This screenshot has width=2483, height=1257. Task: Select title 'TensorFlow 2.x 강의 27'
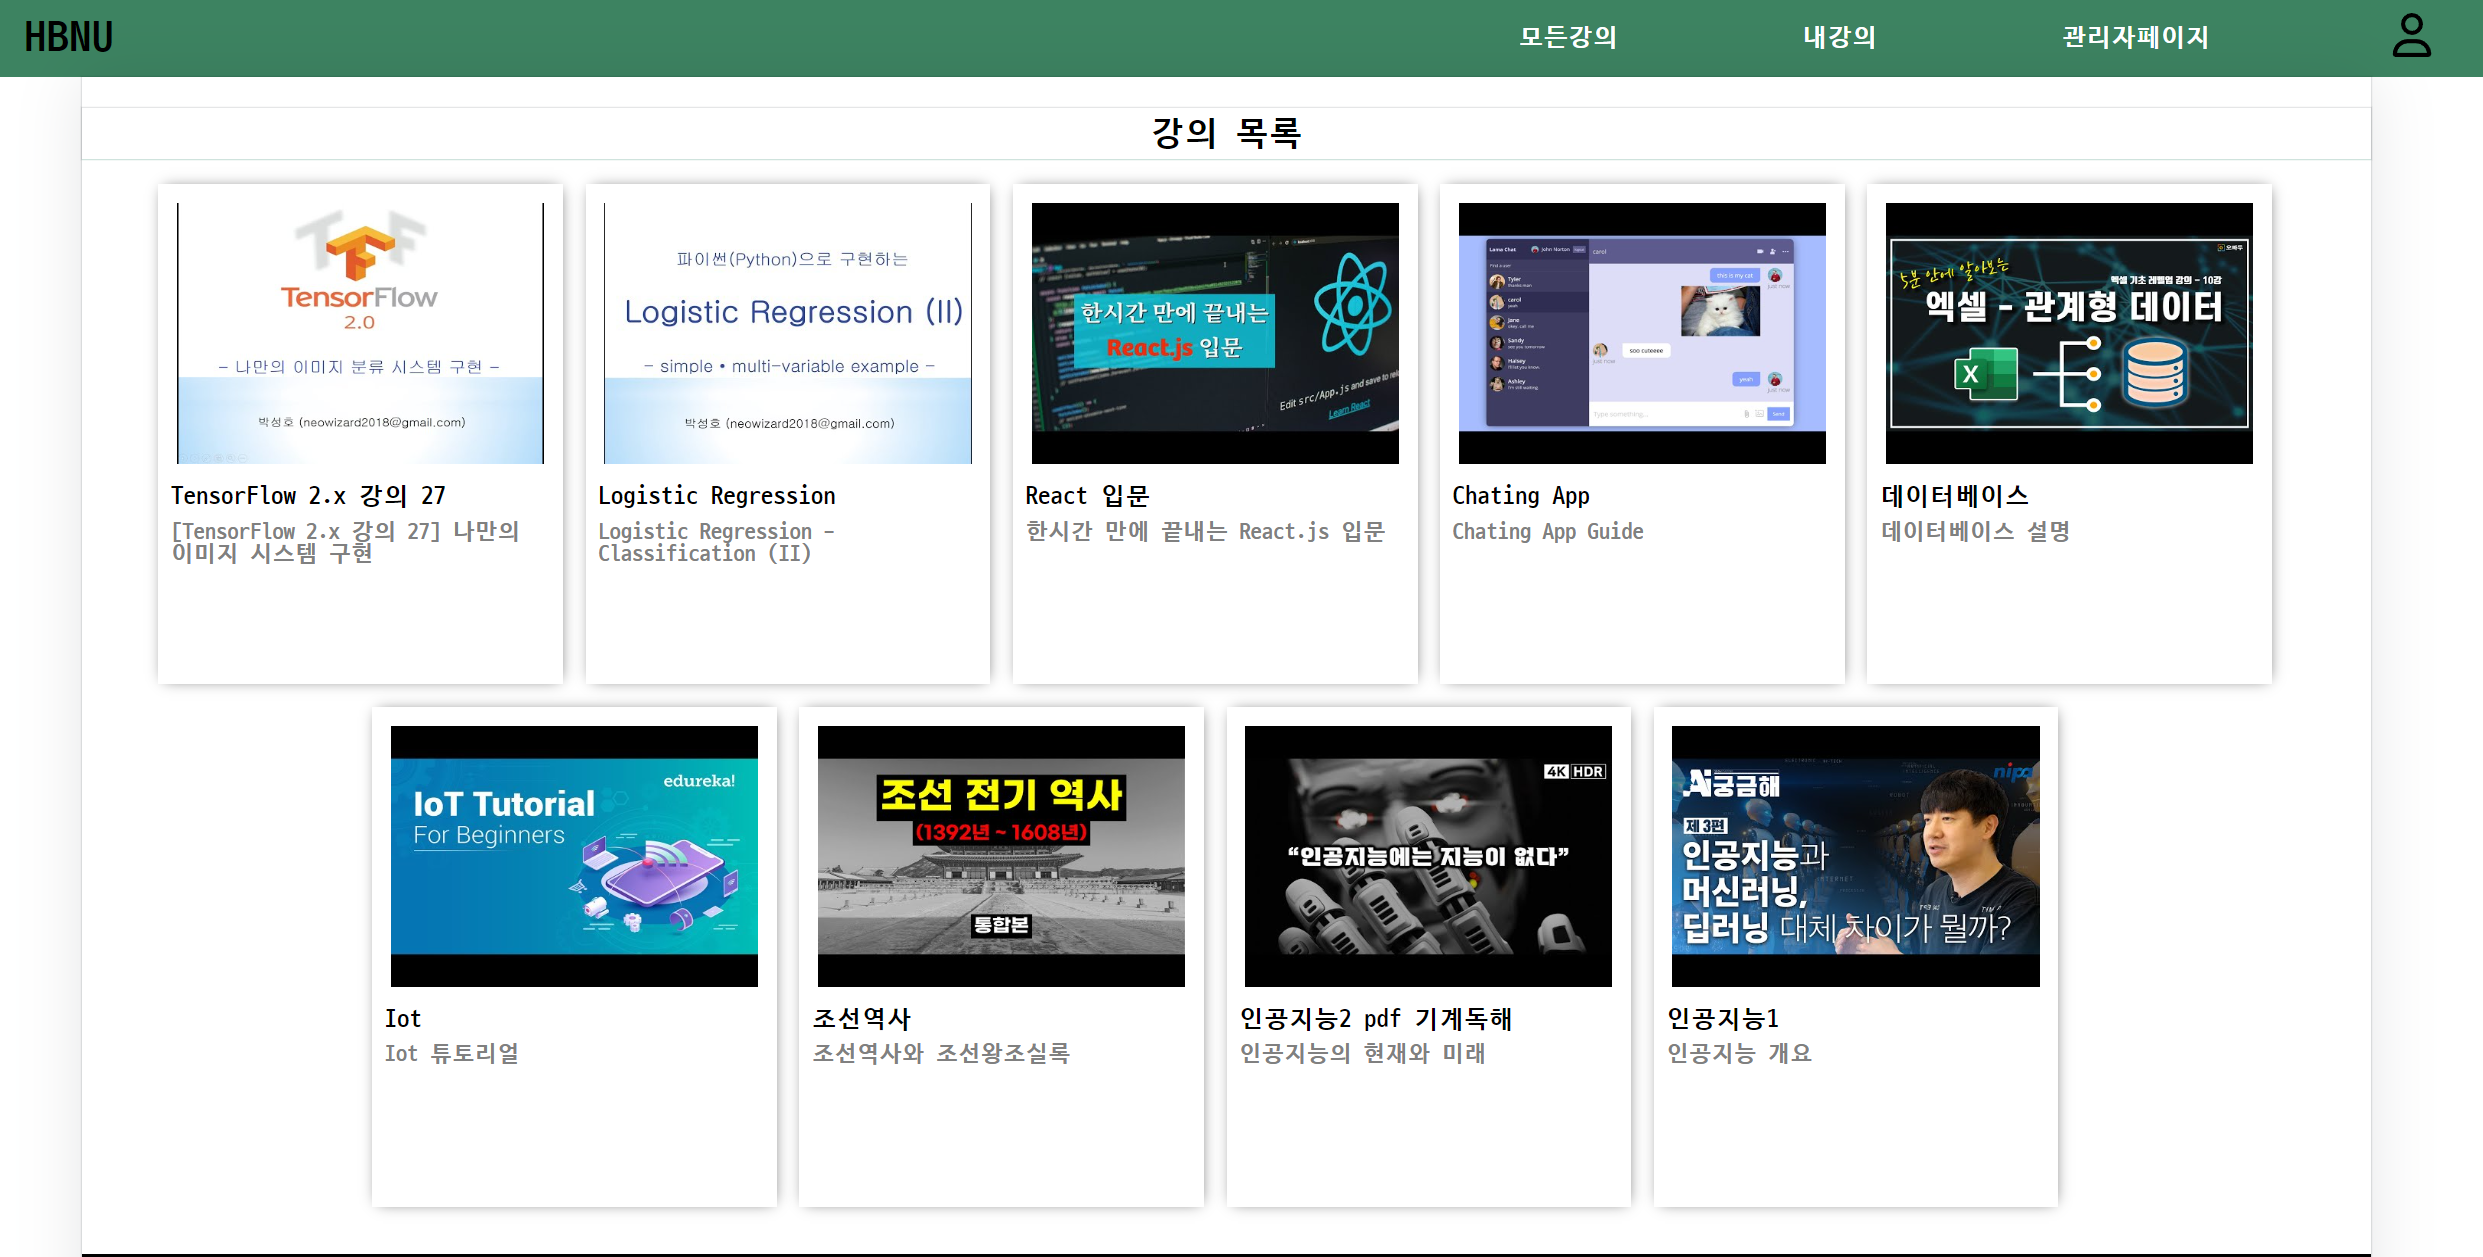pos(308,496)
